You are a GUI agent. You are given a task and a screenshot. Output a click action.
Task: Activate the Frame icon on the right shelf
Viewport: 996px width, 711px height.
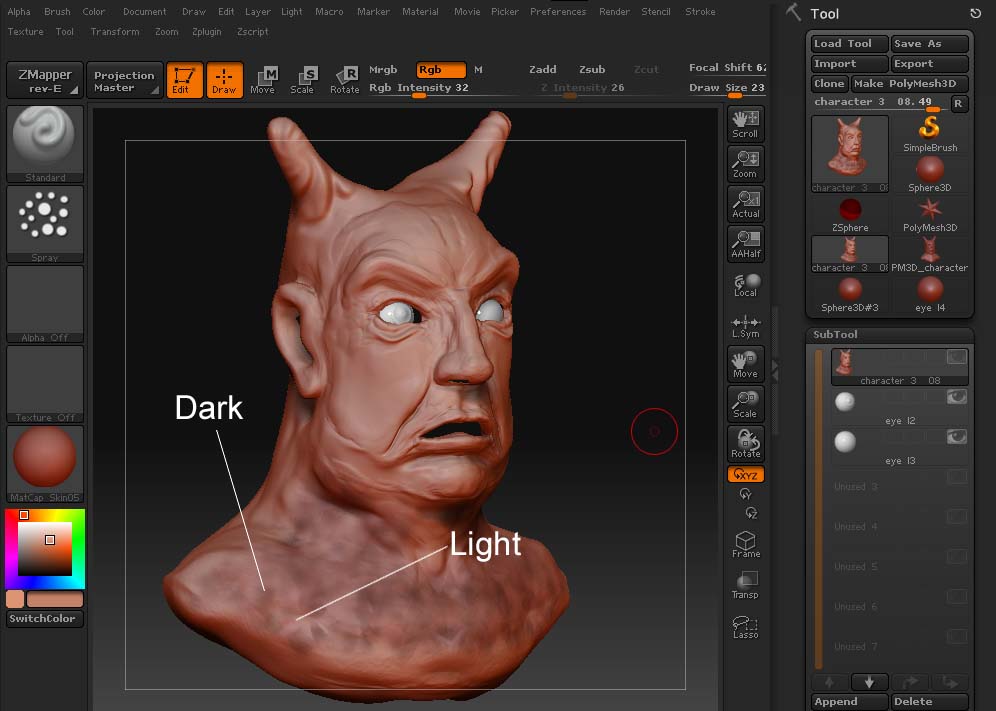click(x=744, y=543)
